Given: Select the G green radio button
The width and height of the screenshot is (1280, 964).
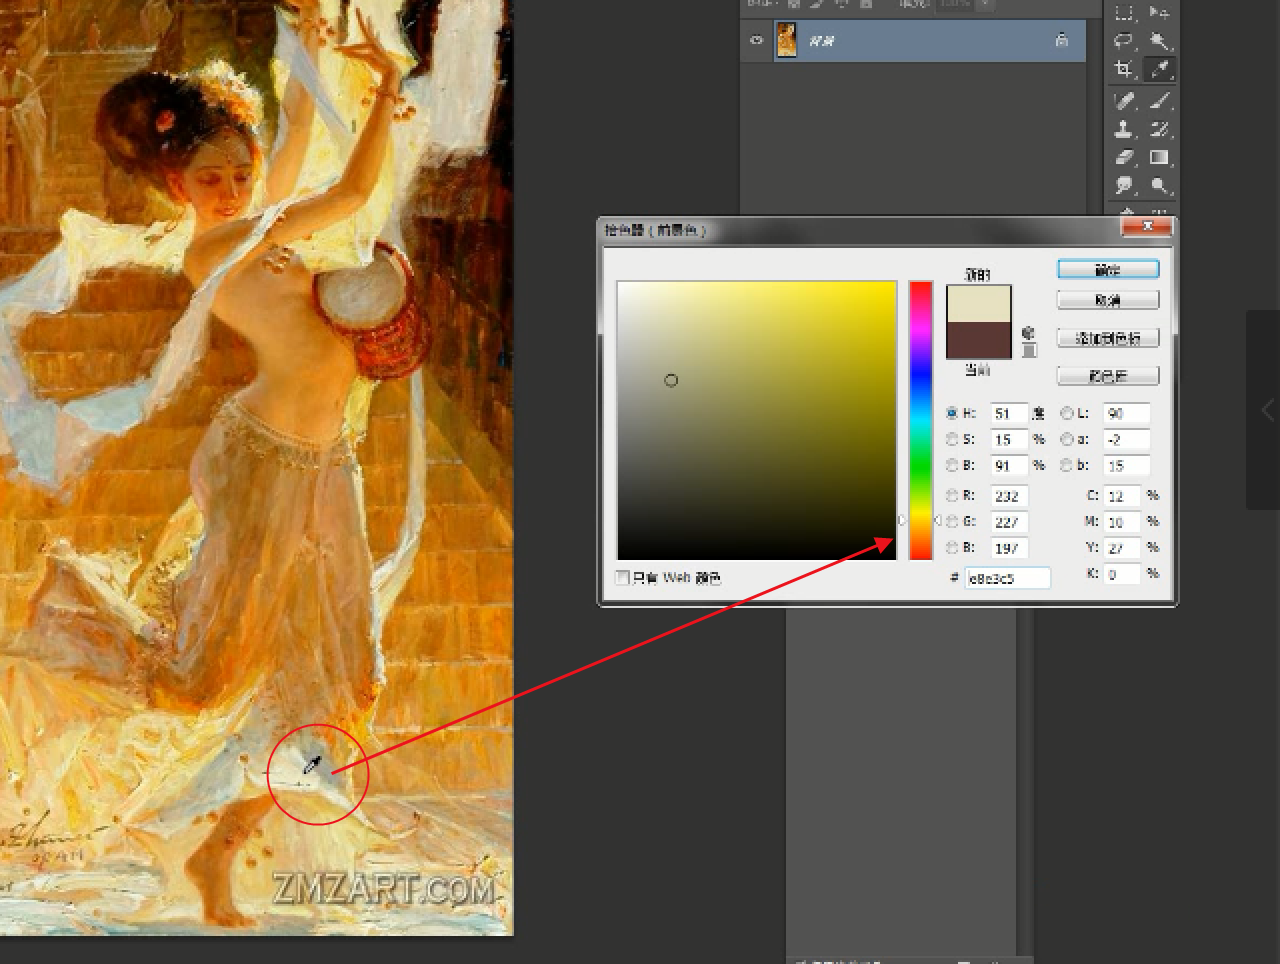Looking at the screenshot, I should coord(952,521).
